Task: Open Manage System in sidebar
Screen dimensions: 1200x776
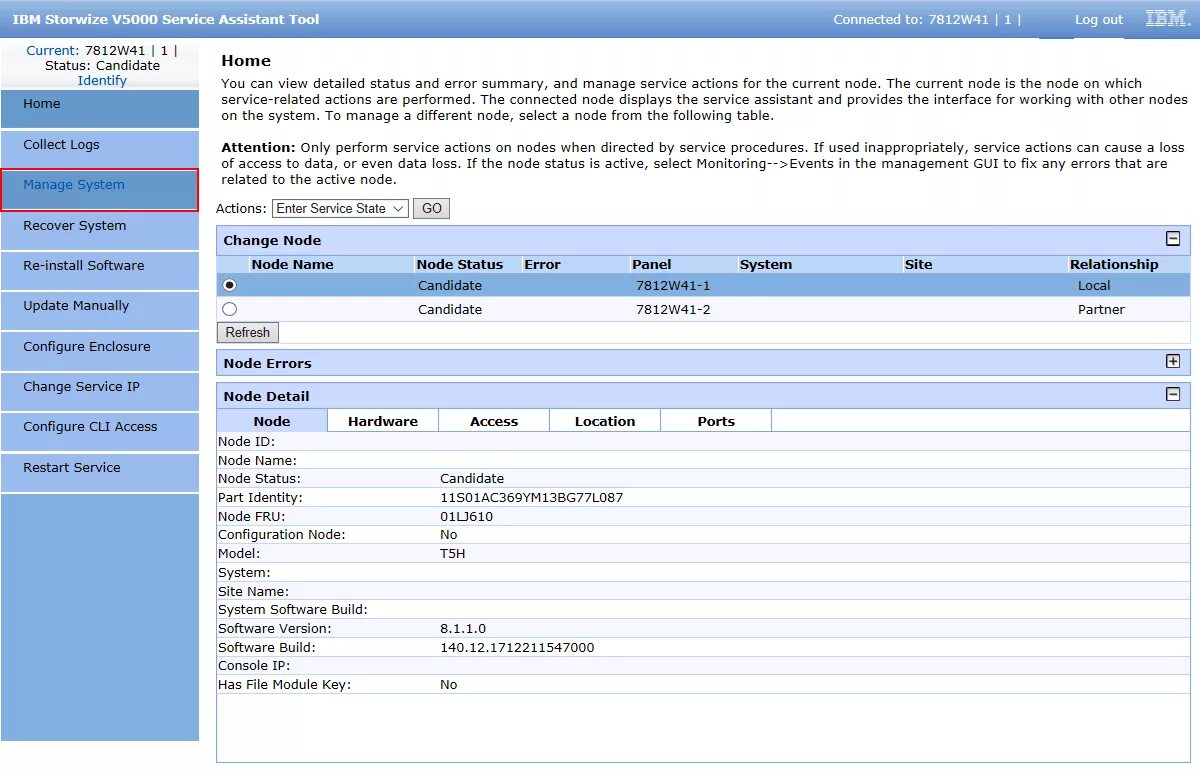Action: point(100,190)
